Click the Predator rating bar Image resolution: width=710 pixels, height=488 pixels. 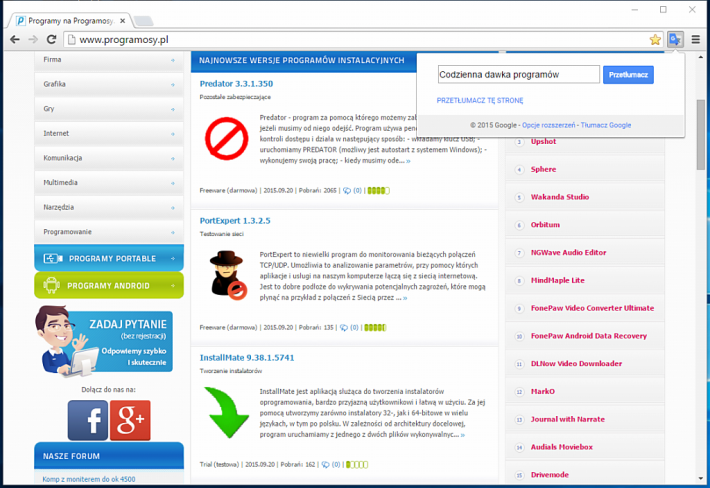point(378,191)
